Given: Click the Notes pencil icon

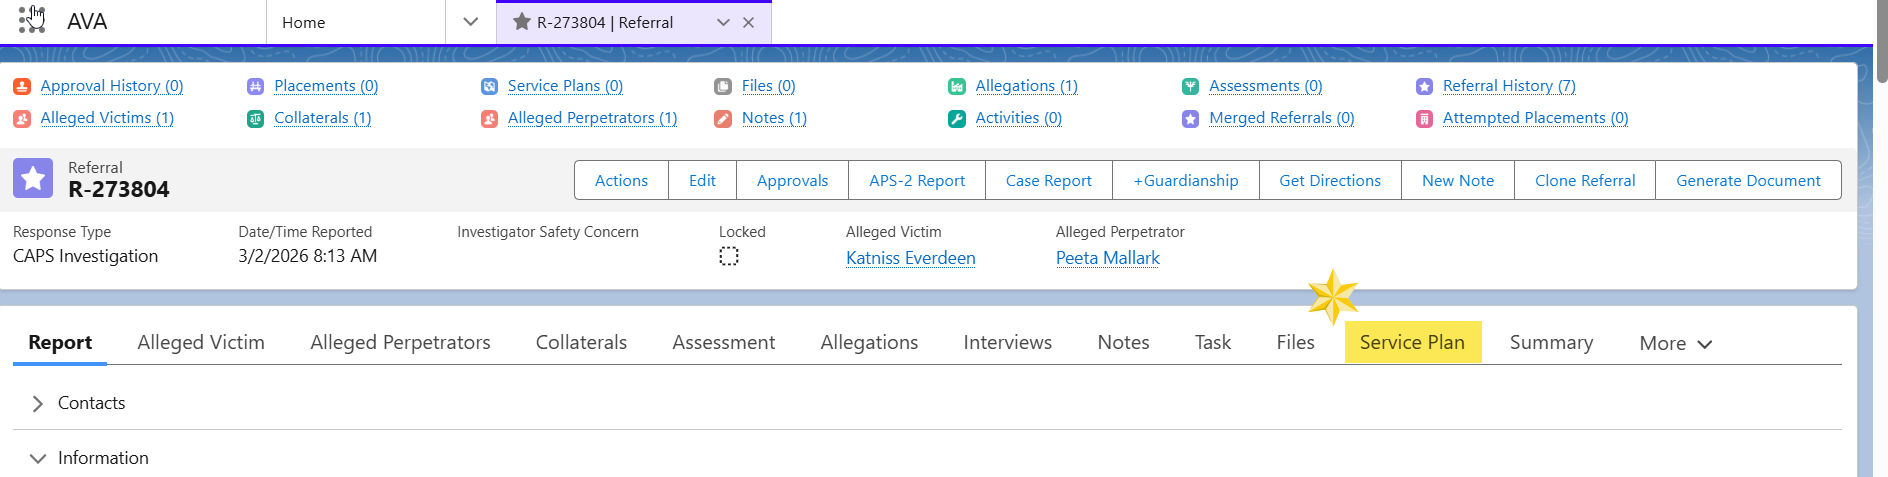Looking at the screenshot, I should (723, 119).
